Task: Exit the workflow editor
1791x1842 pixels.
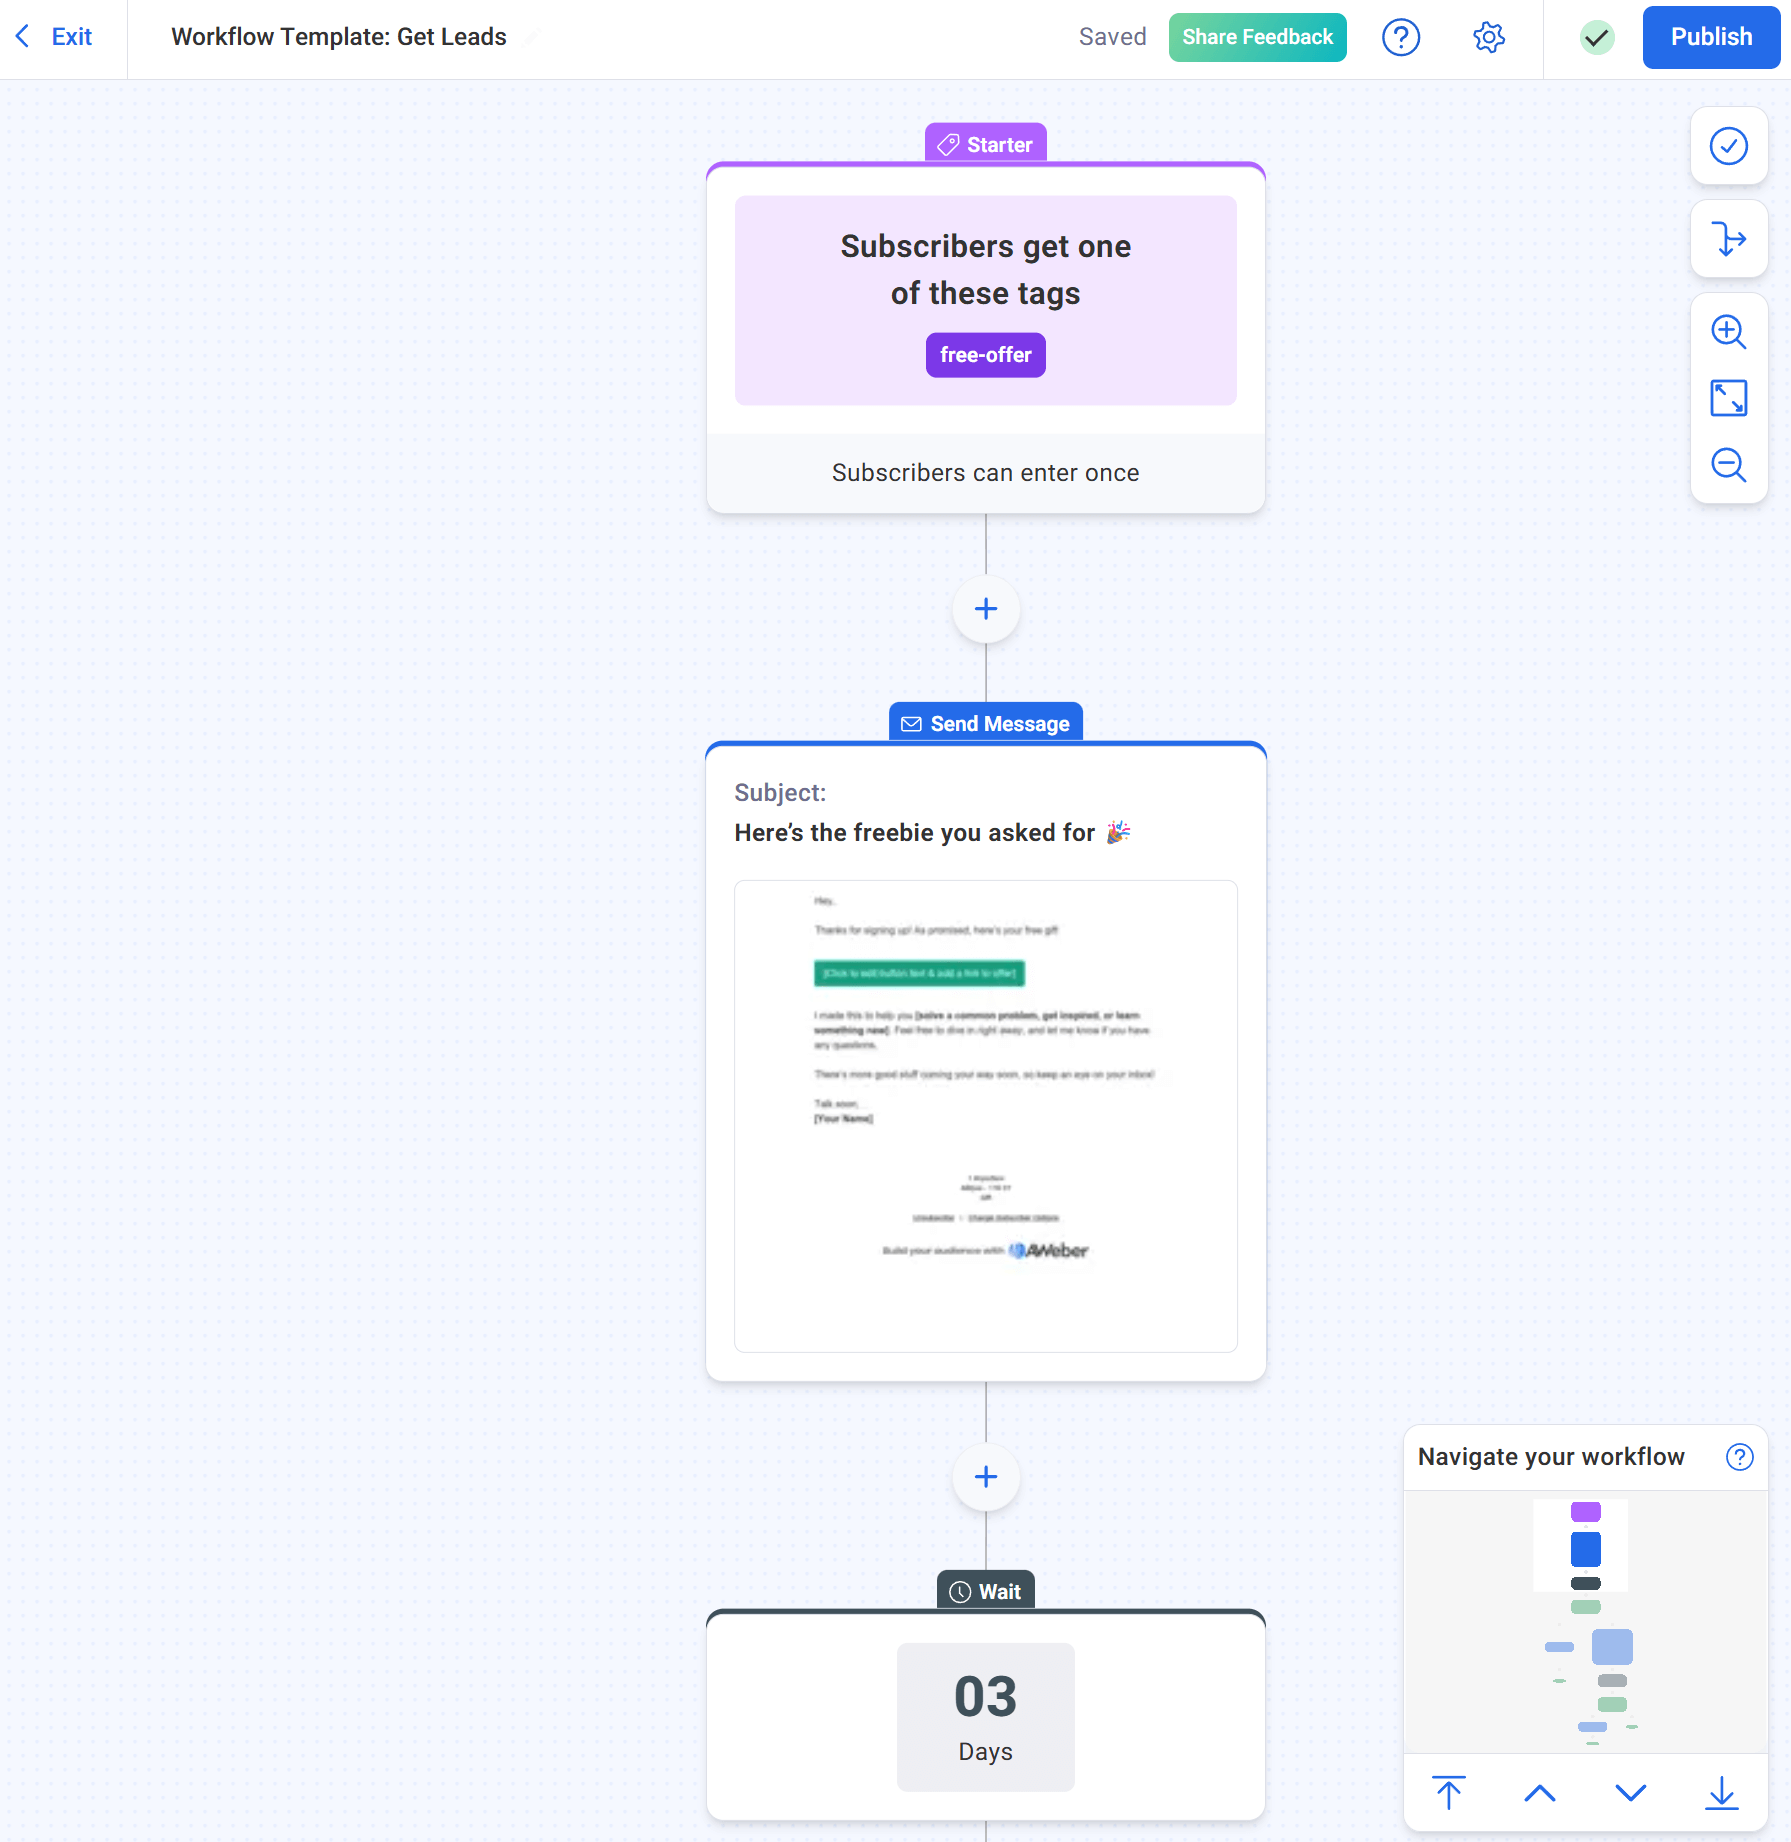Action: (55, 37)
